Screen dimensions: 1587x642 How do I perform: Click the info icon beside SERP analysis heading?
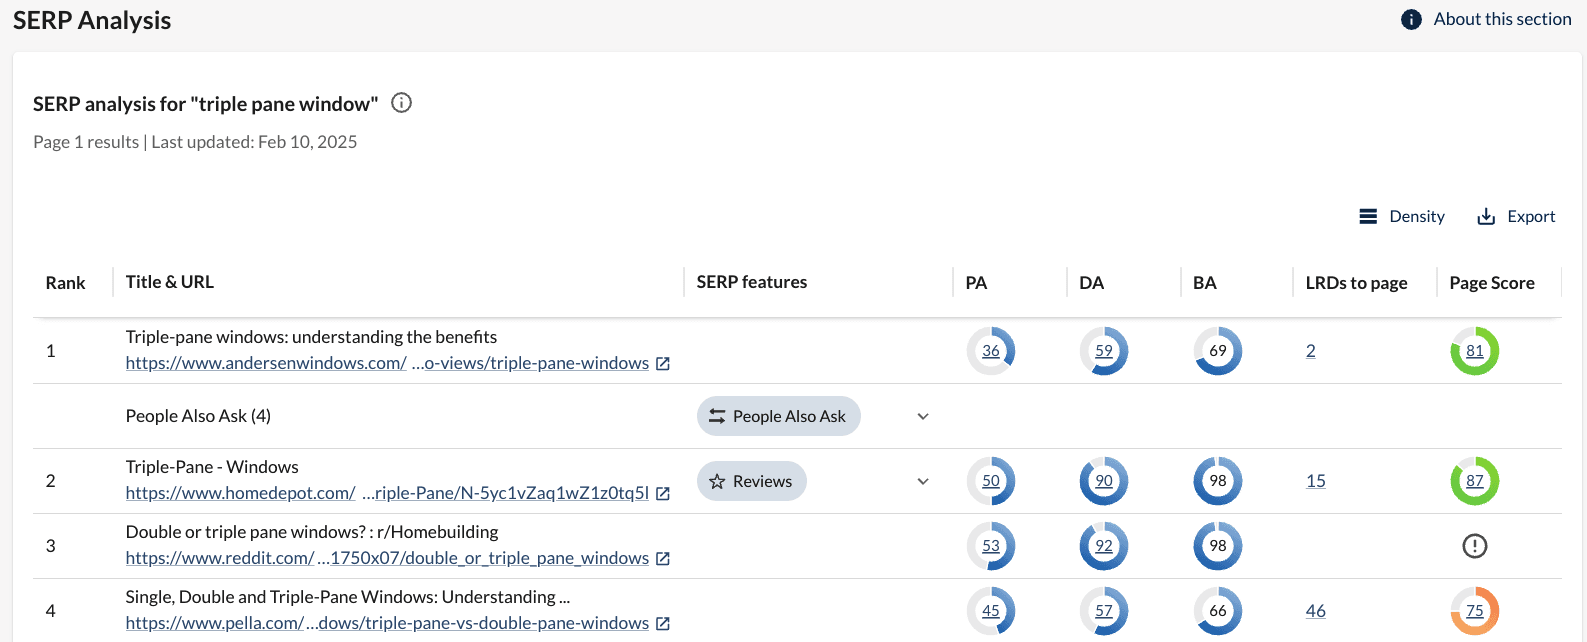point(401,103)
